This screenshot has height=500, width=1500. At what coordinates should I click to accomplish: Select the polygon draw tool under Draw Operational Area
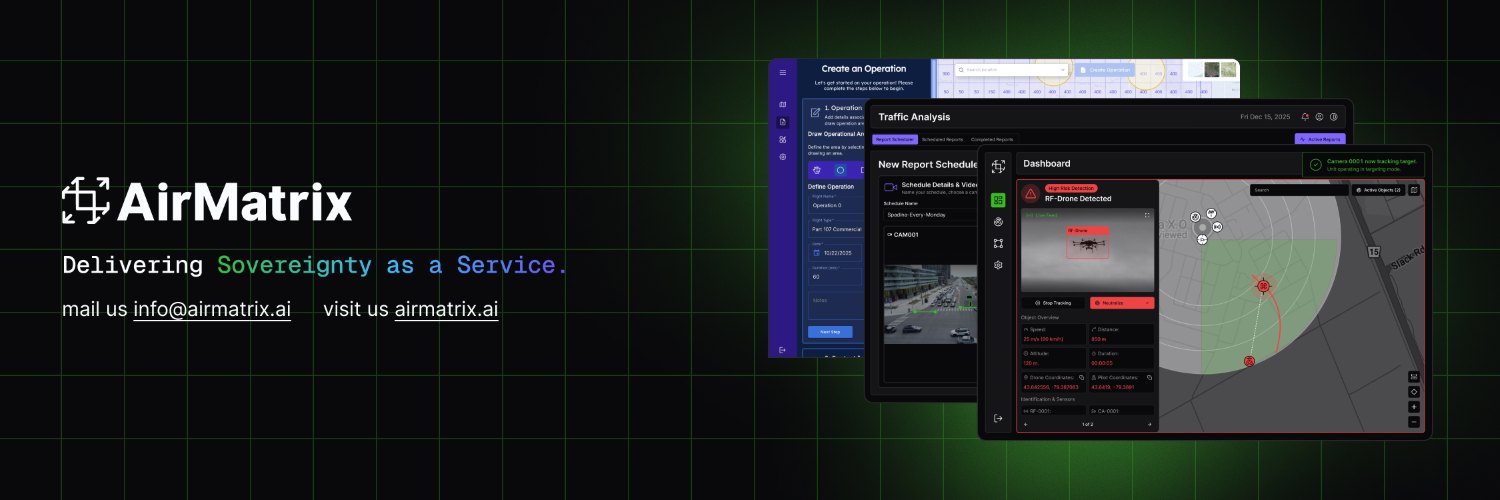[x=816, y=170]
